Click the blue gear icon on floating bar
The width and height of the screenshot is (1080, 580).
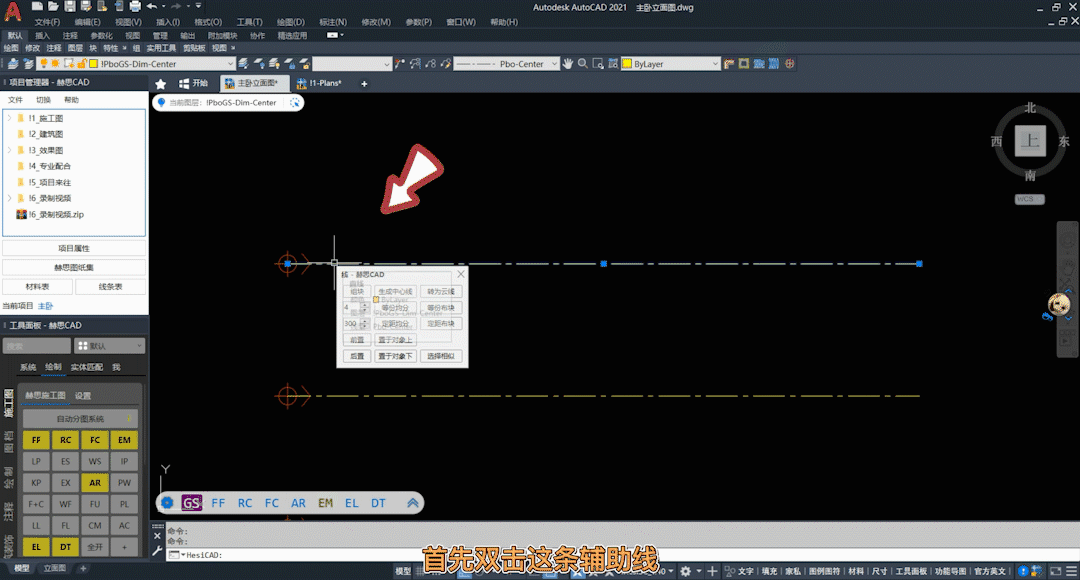pos(167,503)
